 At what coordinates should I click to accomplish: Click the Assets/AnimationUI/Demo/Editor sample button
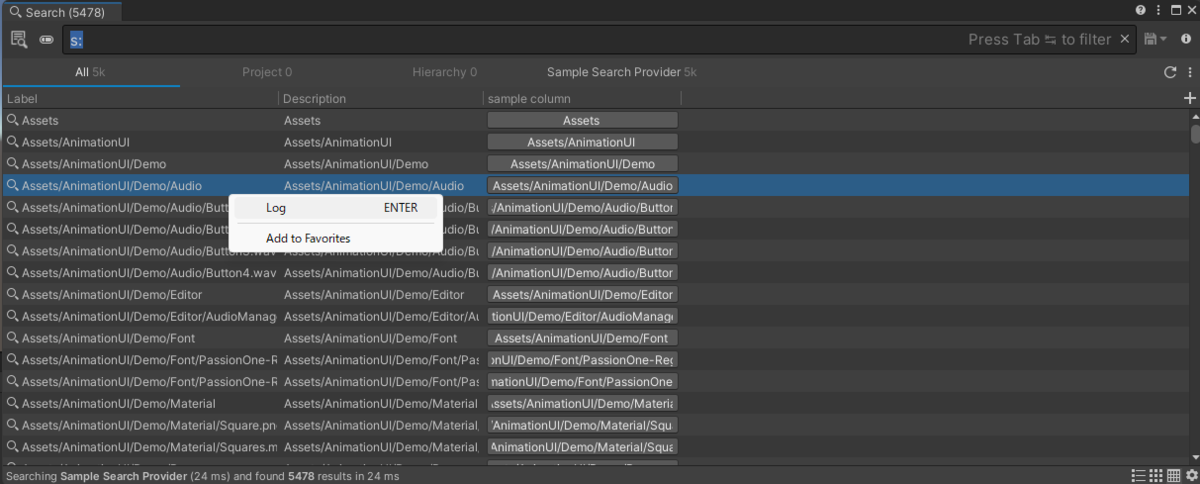(x=582, y=295)
